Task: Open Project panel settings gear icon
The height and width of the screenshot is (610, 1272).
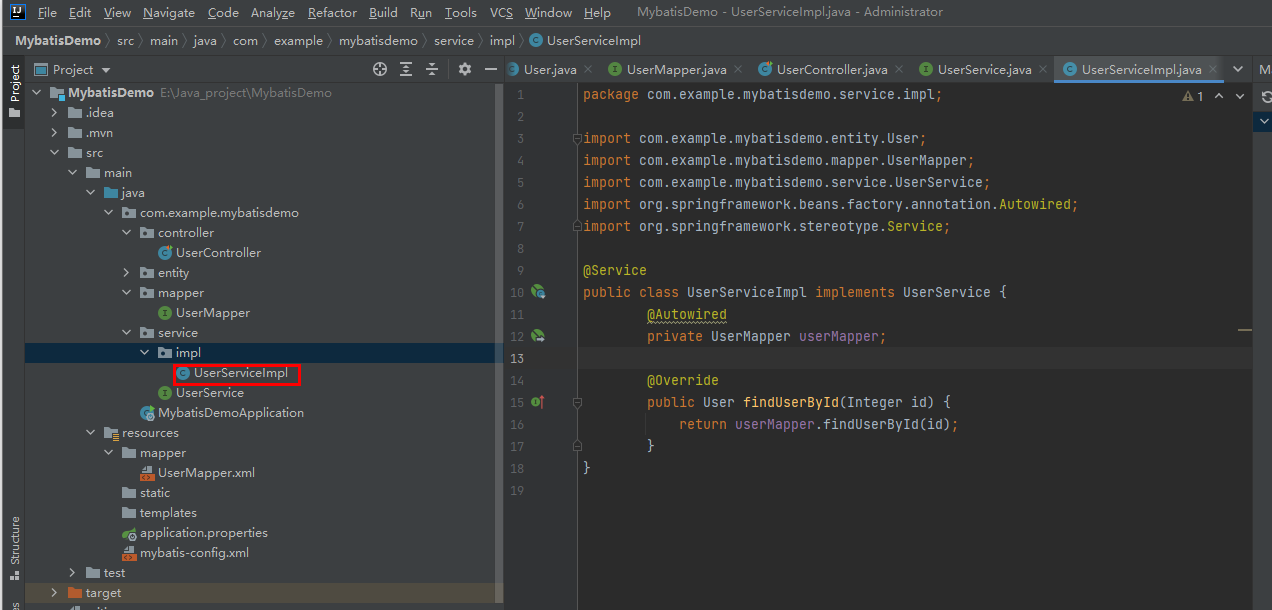Action: (464, 69)
